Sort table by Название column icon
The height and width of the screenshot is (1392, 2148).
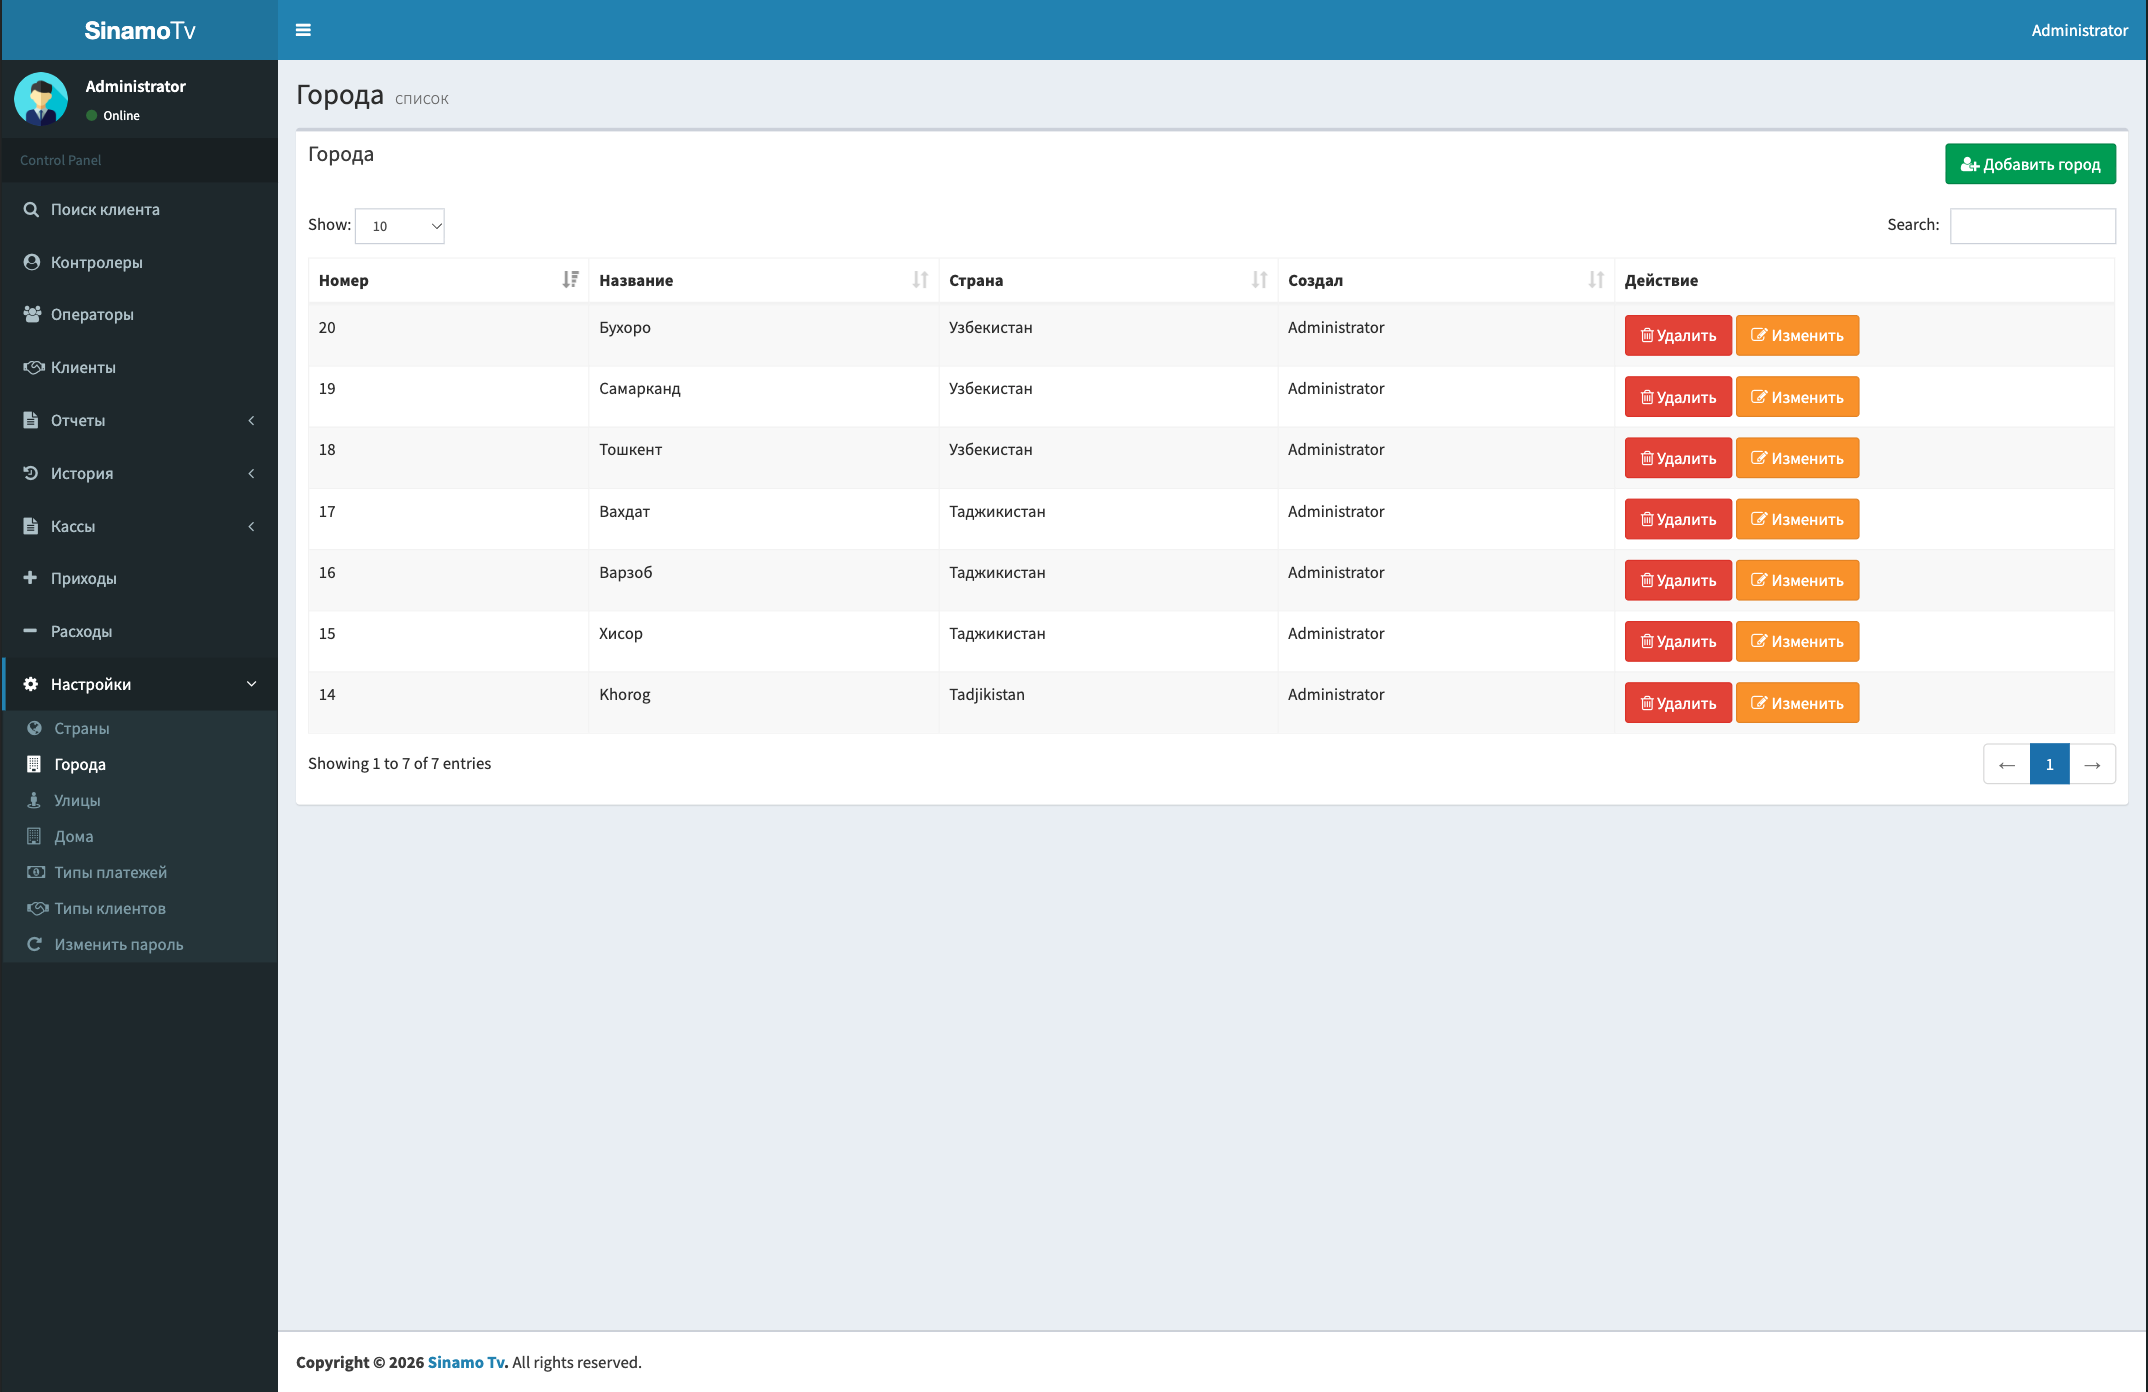(x=920, y=280)
